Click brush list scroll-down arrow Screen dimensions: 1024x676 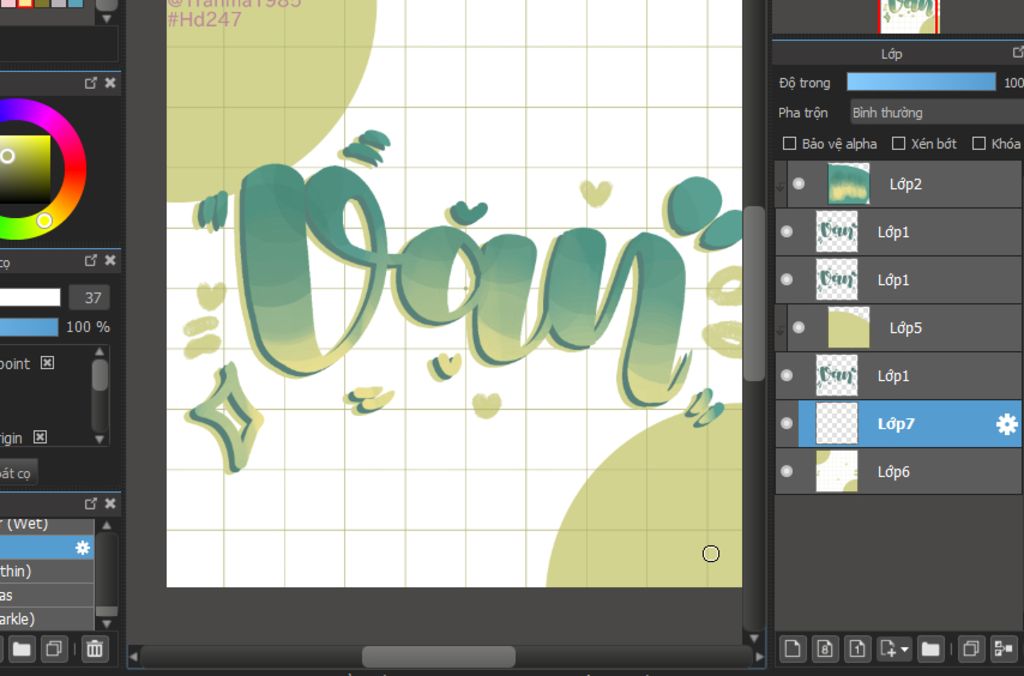click(x=106, y=623)
